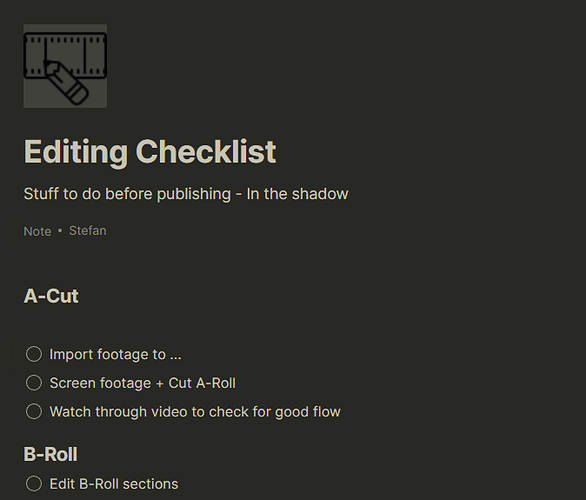This screenshot has height=500, width=586.
Task: Tick the Screen footage + Cut A-Roll checkbox
Action: tap(34, 383)
